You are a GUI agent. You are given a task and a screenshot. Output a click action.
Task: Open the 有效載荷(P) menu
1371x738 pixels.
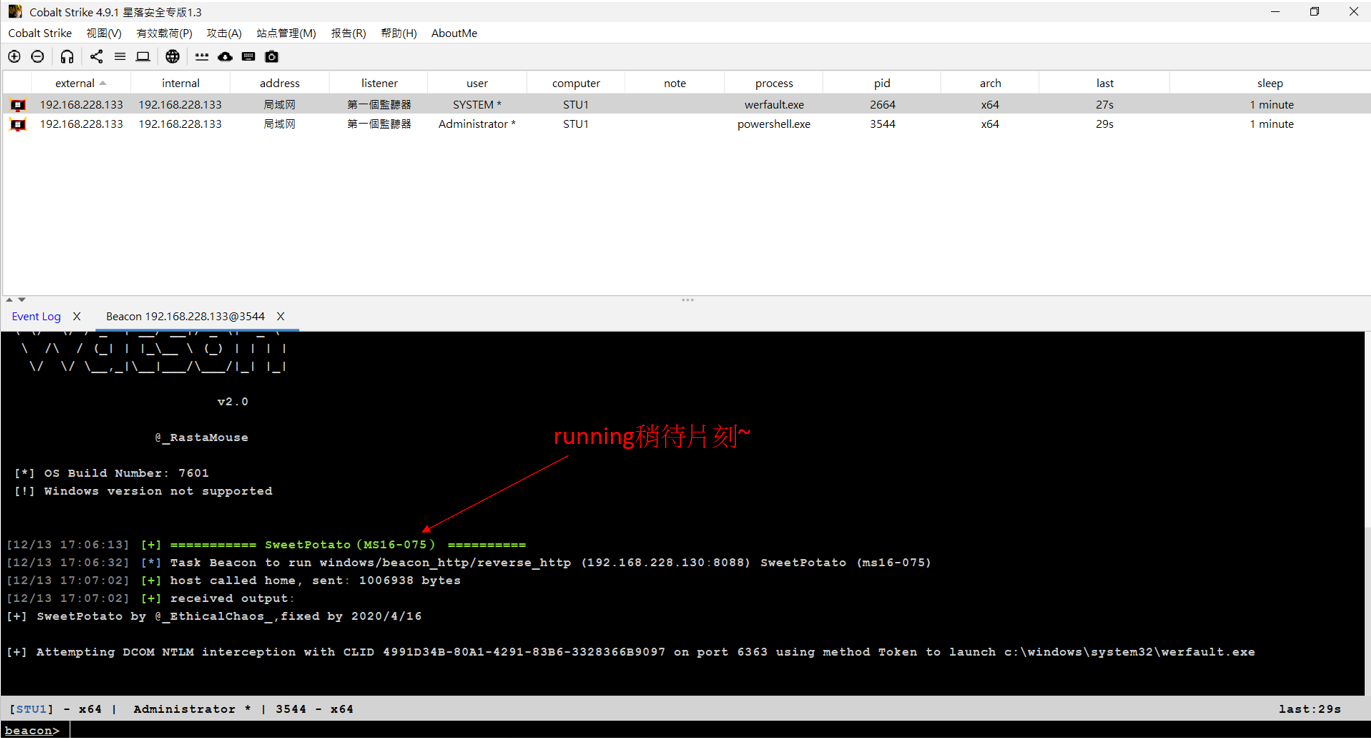point(164,33)
